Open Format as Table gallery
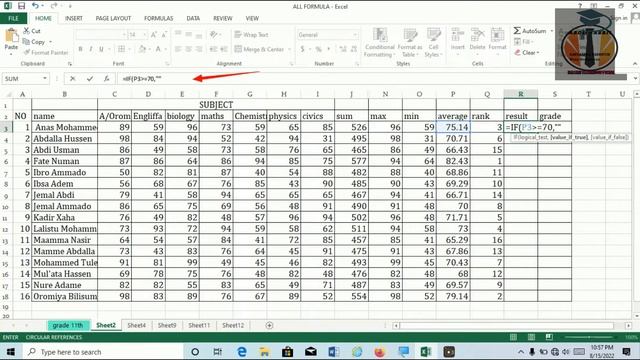 [410, 42]
